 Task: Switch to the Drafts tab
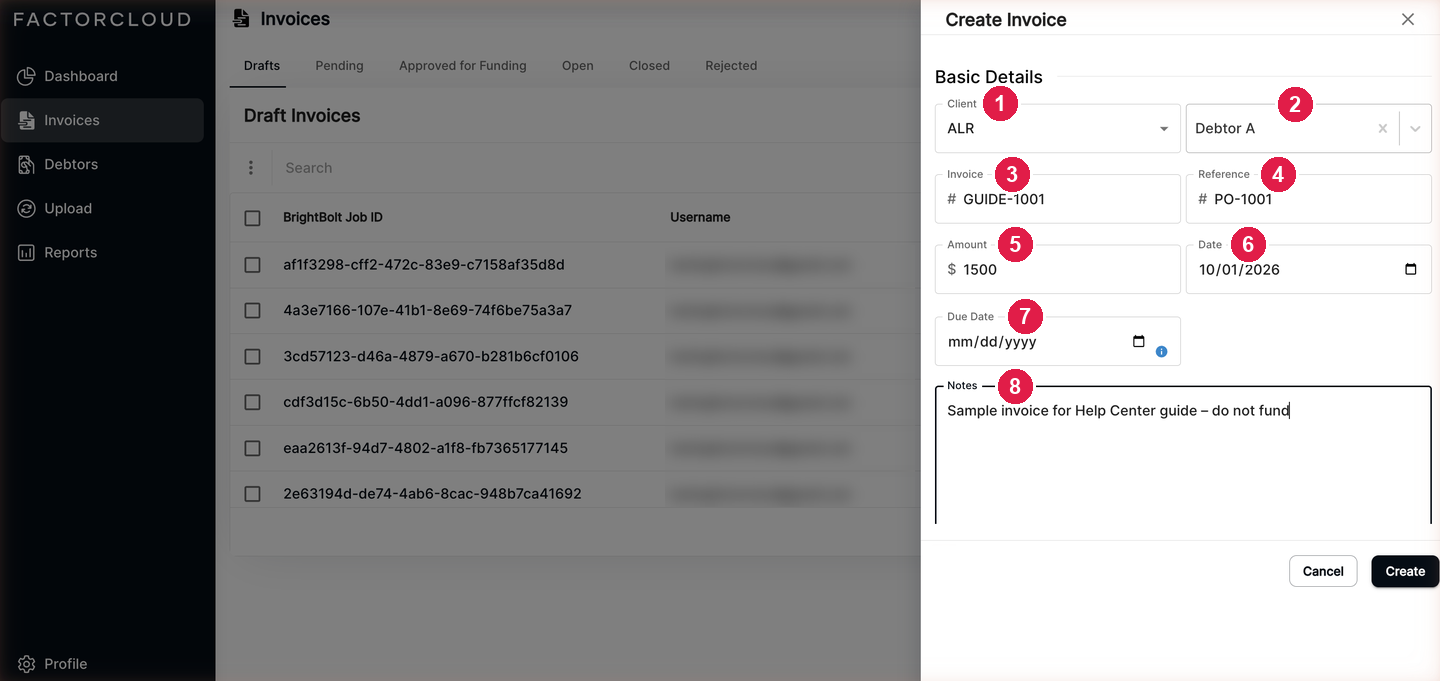pos(262,65)
